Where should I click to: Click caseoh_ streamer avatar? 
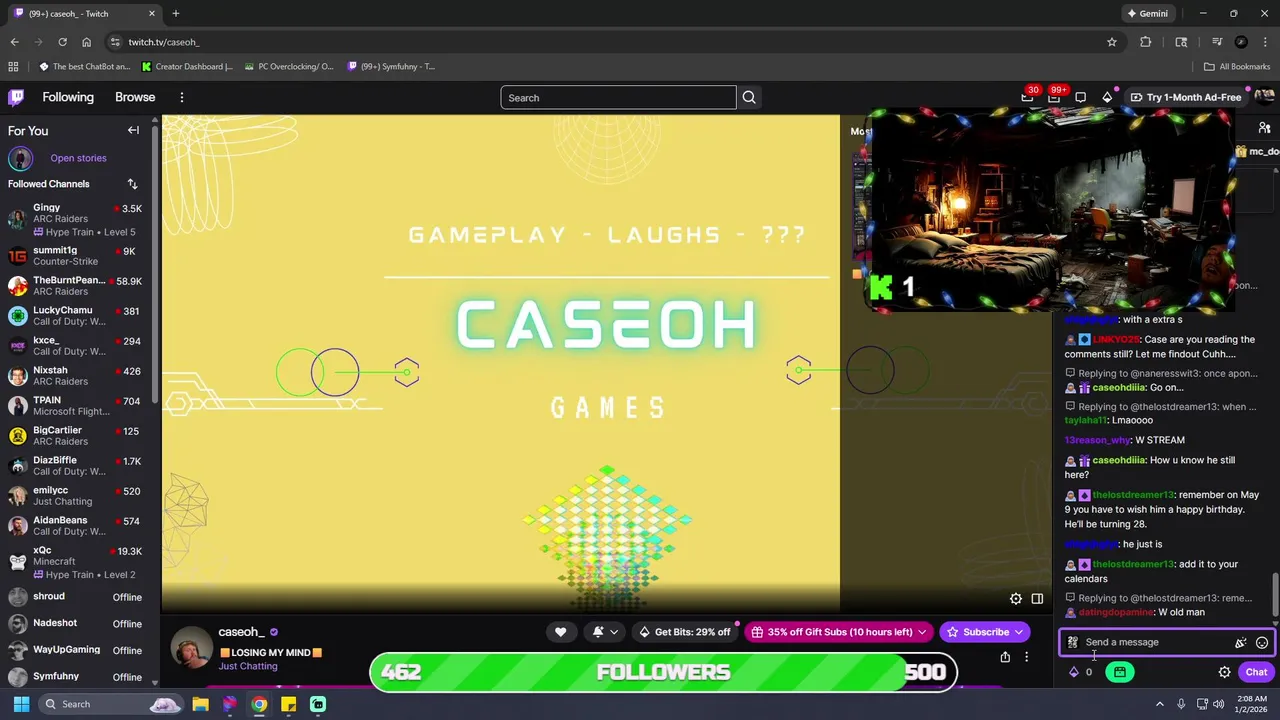point(191,648)
